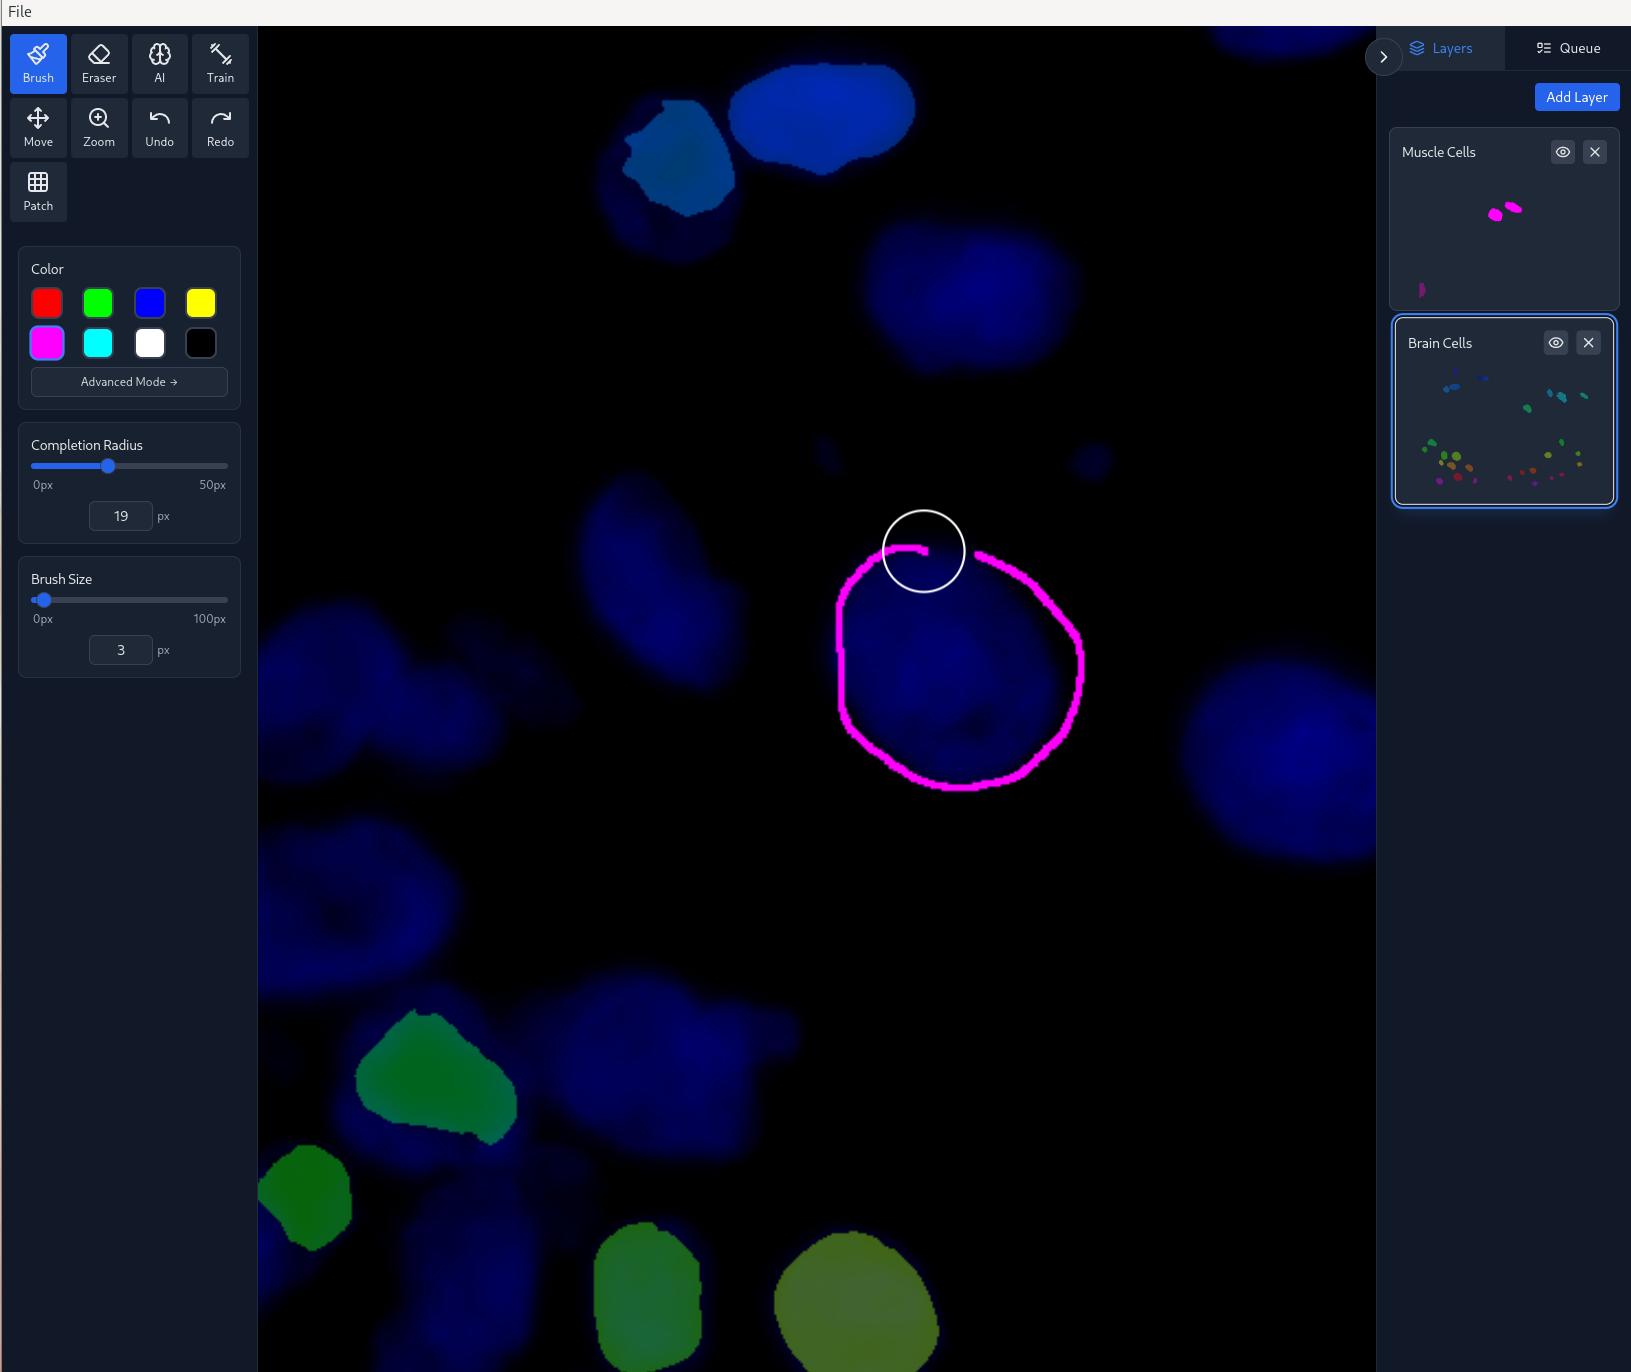Image resolution: width=1631 pixels, height=1372 pixels.
Task: Pick the magenta color swatch
Action: click(46, 343)
